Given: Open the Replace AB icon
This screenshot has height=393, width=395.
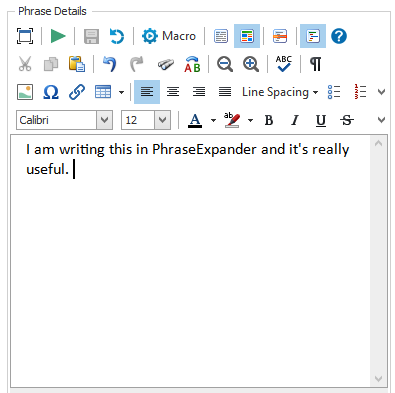Looking at the screenshot, I should [x=192, y=64].
